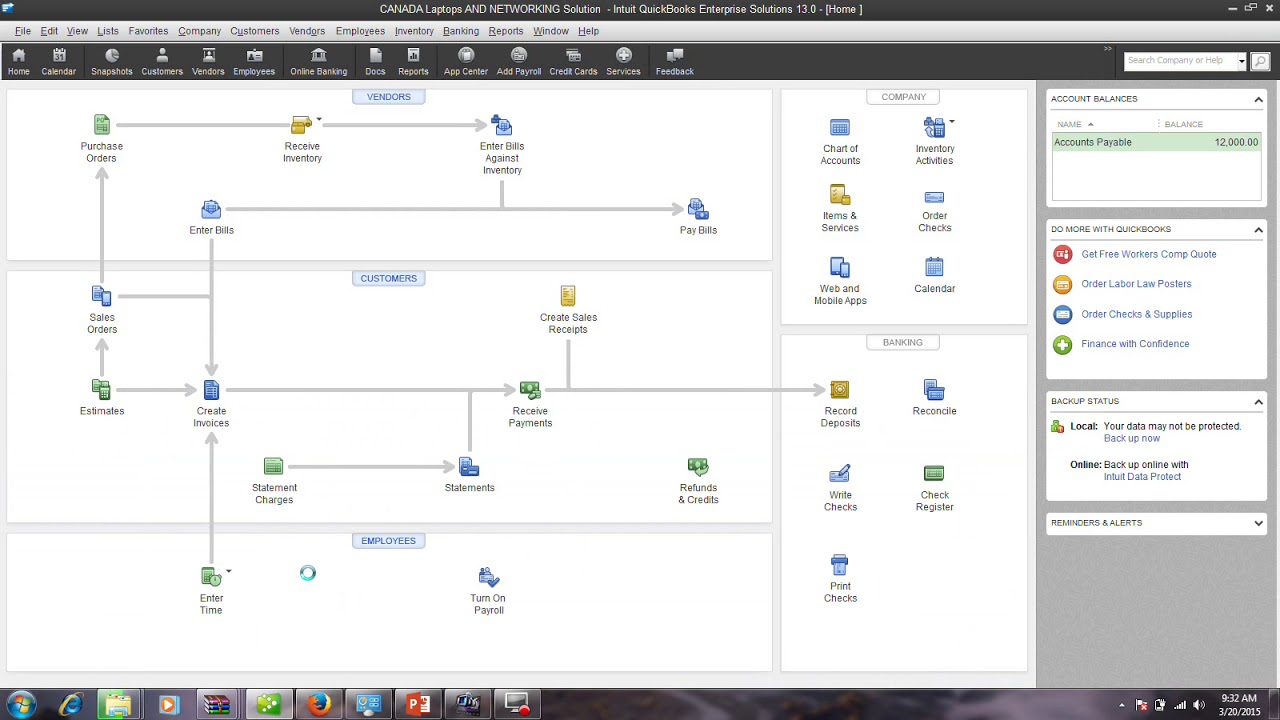Expand the icon bar overflow chevron
The image size is (1280, 720).
[1107, 48]
